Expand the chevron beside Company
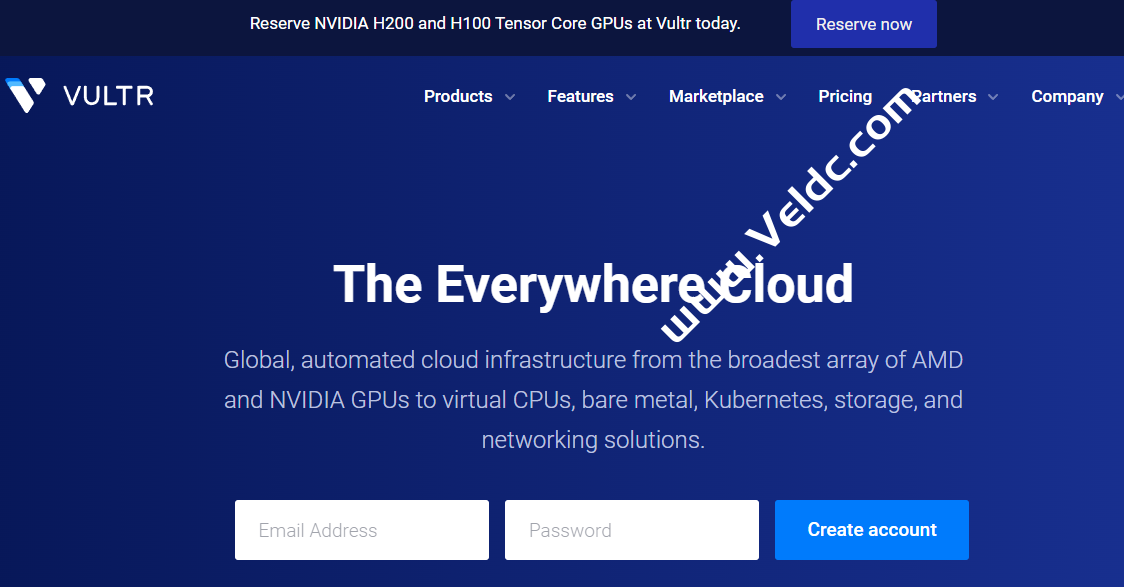The width and height of the screenshot is (1124, 587). pyautogui.click(x=1118, y=97)
